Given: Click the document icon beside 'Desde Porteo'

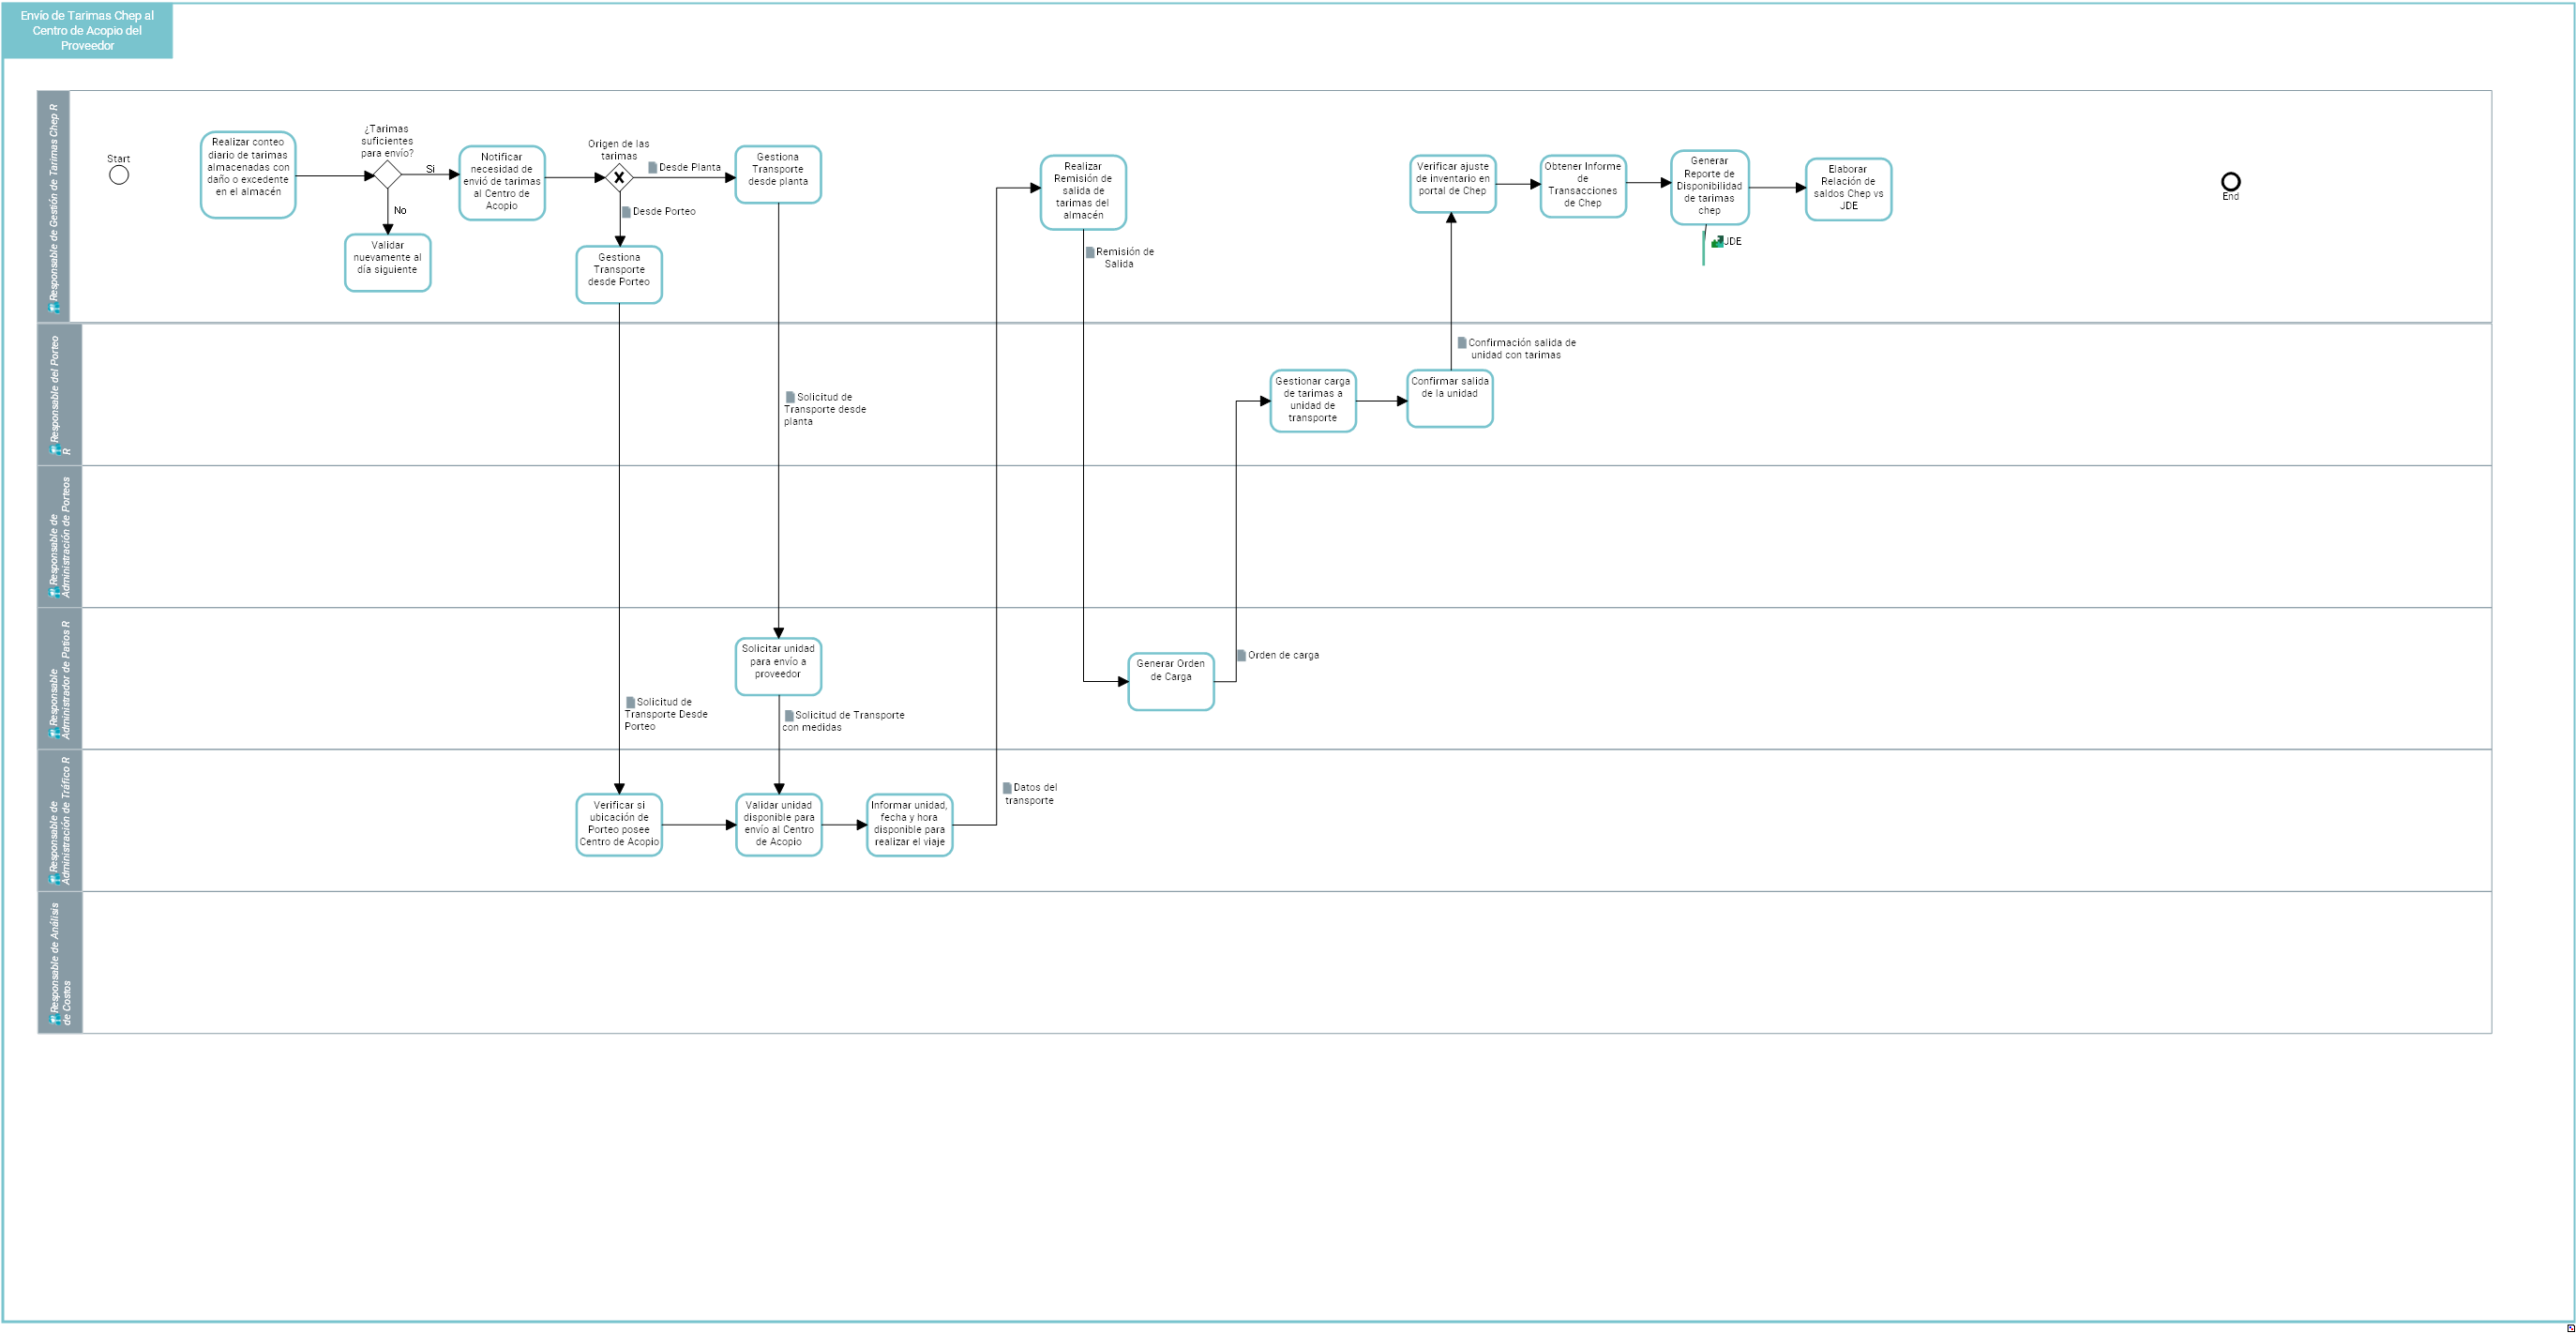Looking at the screenshot, I should tap(626, 212).
